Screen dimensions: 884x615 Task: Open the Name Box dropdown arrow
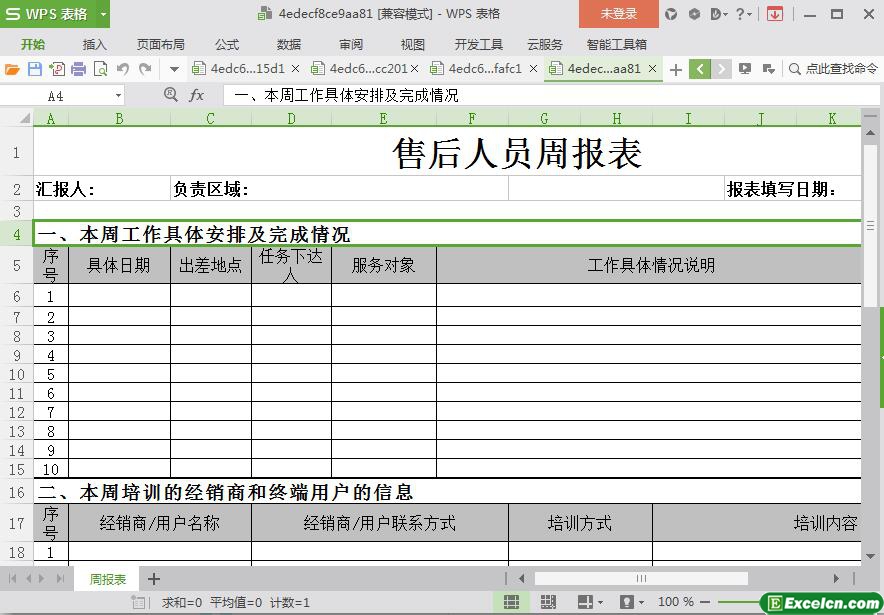coord(118,96)
